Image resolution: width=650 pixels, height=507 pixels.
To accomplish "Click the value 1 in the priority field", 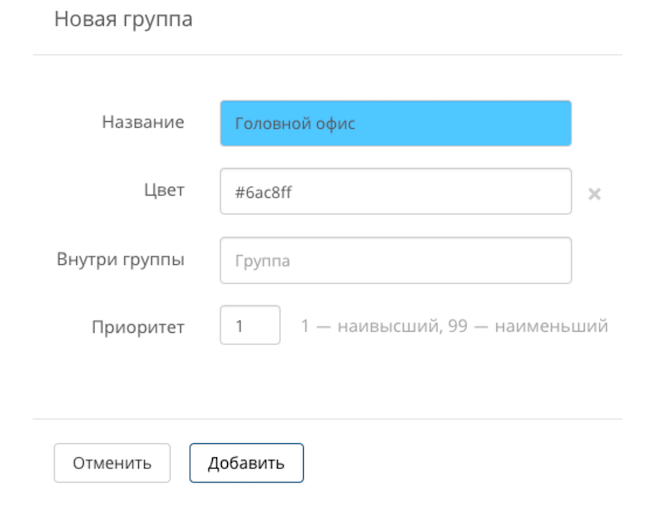I will pos(240,326).
